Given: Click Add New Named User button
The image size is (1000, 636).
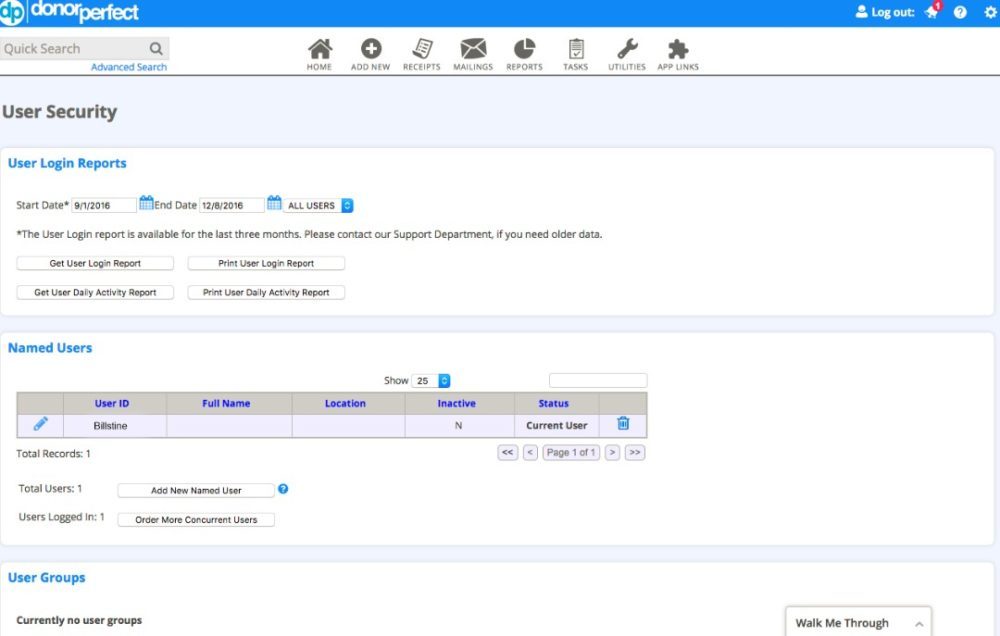Looking at the screenshot, I should click(x=196, y=491).
